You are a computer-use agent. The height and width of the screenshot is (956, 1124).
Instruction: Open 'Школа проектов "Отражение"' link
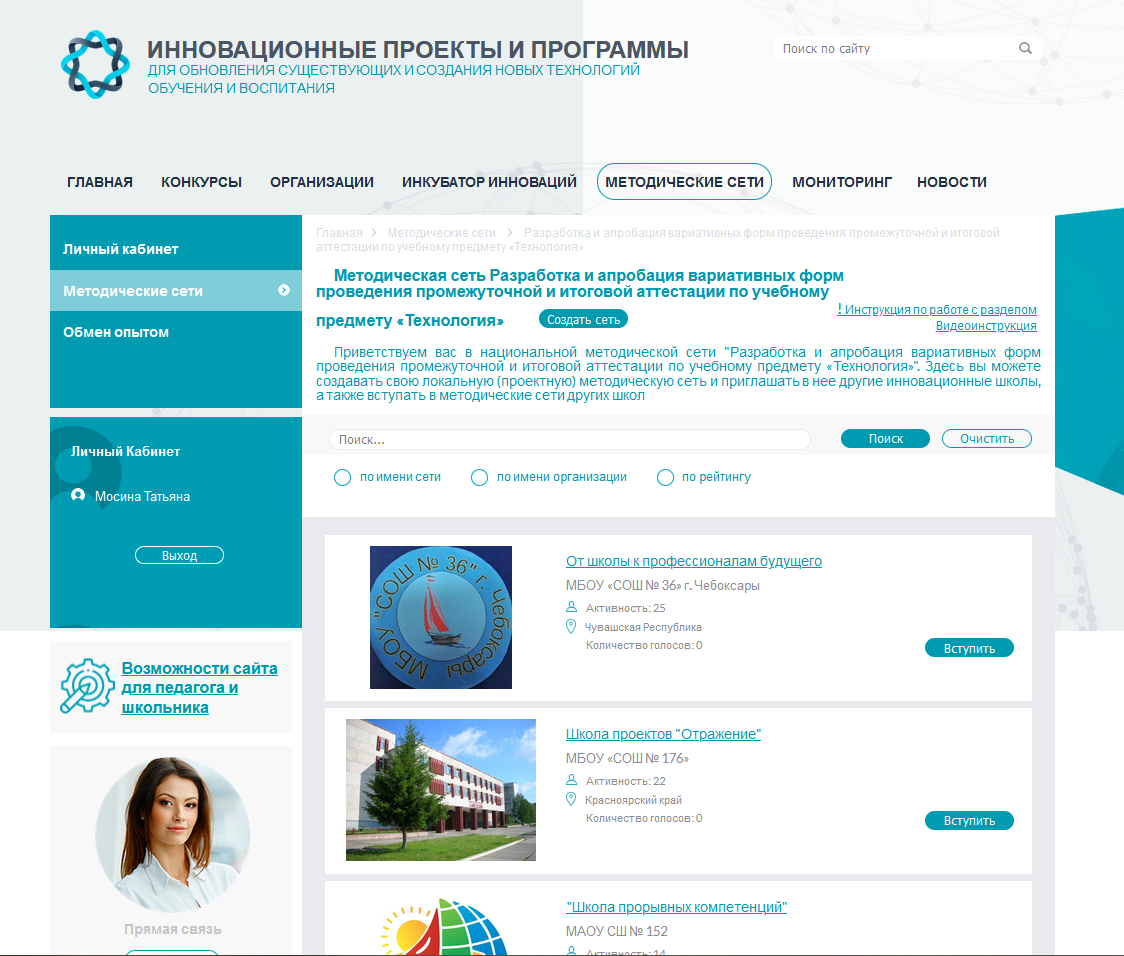(x=663, y=734)
